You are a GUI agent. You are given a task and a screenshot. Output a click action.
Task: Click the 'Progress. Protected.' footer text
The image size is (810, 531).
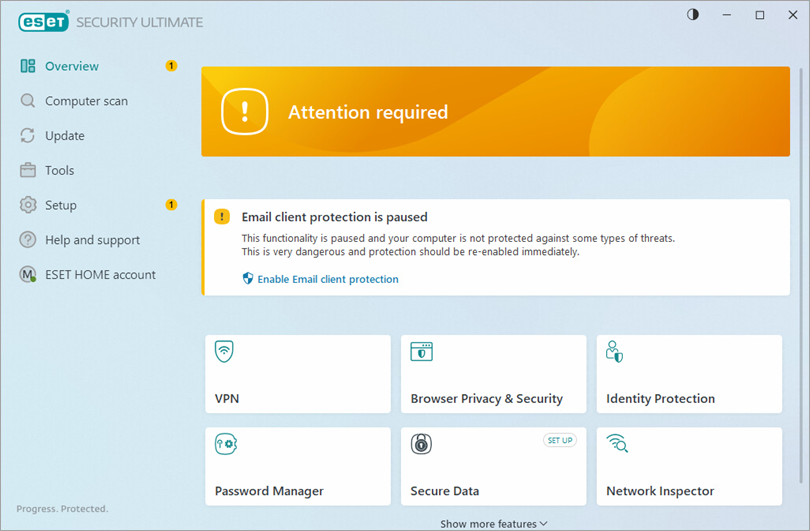coord(63,509)
